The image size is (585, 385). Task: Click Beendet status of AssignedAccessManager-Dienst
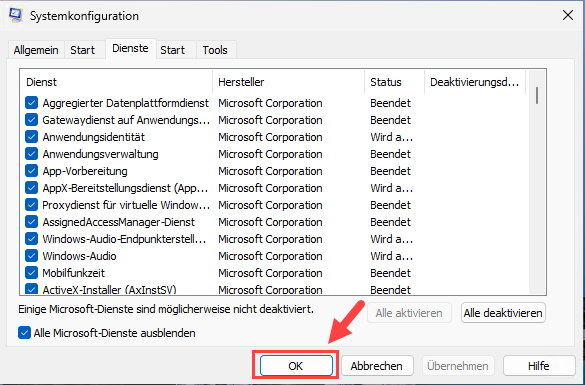[390, 222]
